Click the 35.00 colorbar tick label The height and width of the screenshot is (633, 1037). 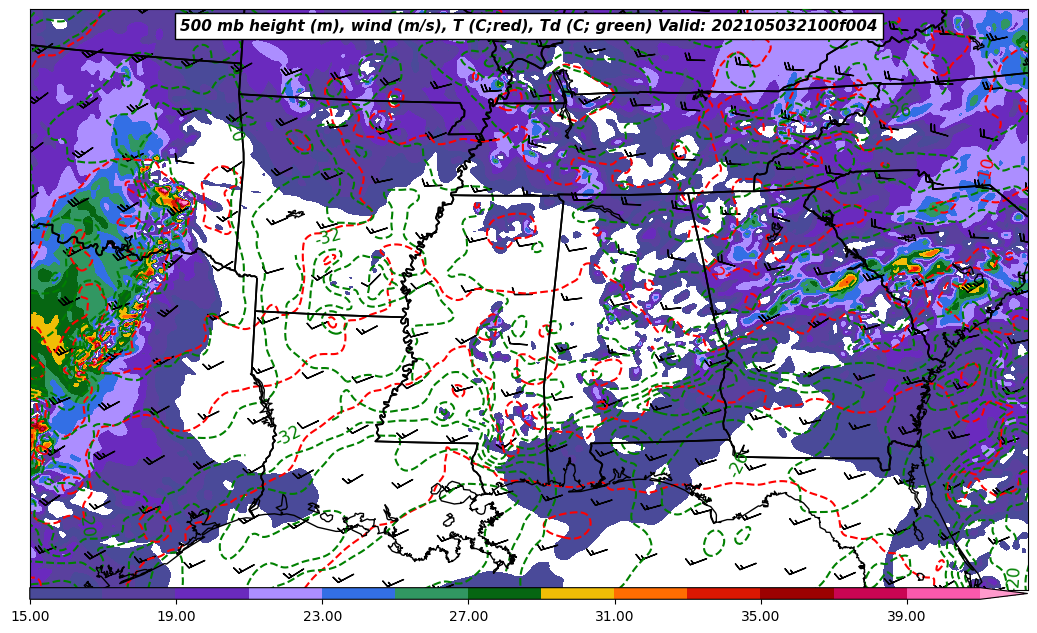[760, 616]
